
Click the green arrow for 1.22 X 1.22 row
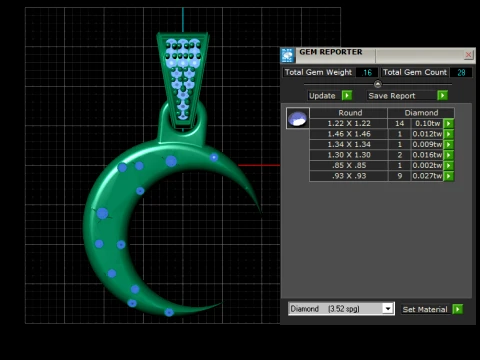(x=449, y=124)
